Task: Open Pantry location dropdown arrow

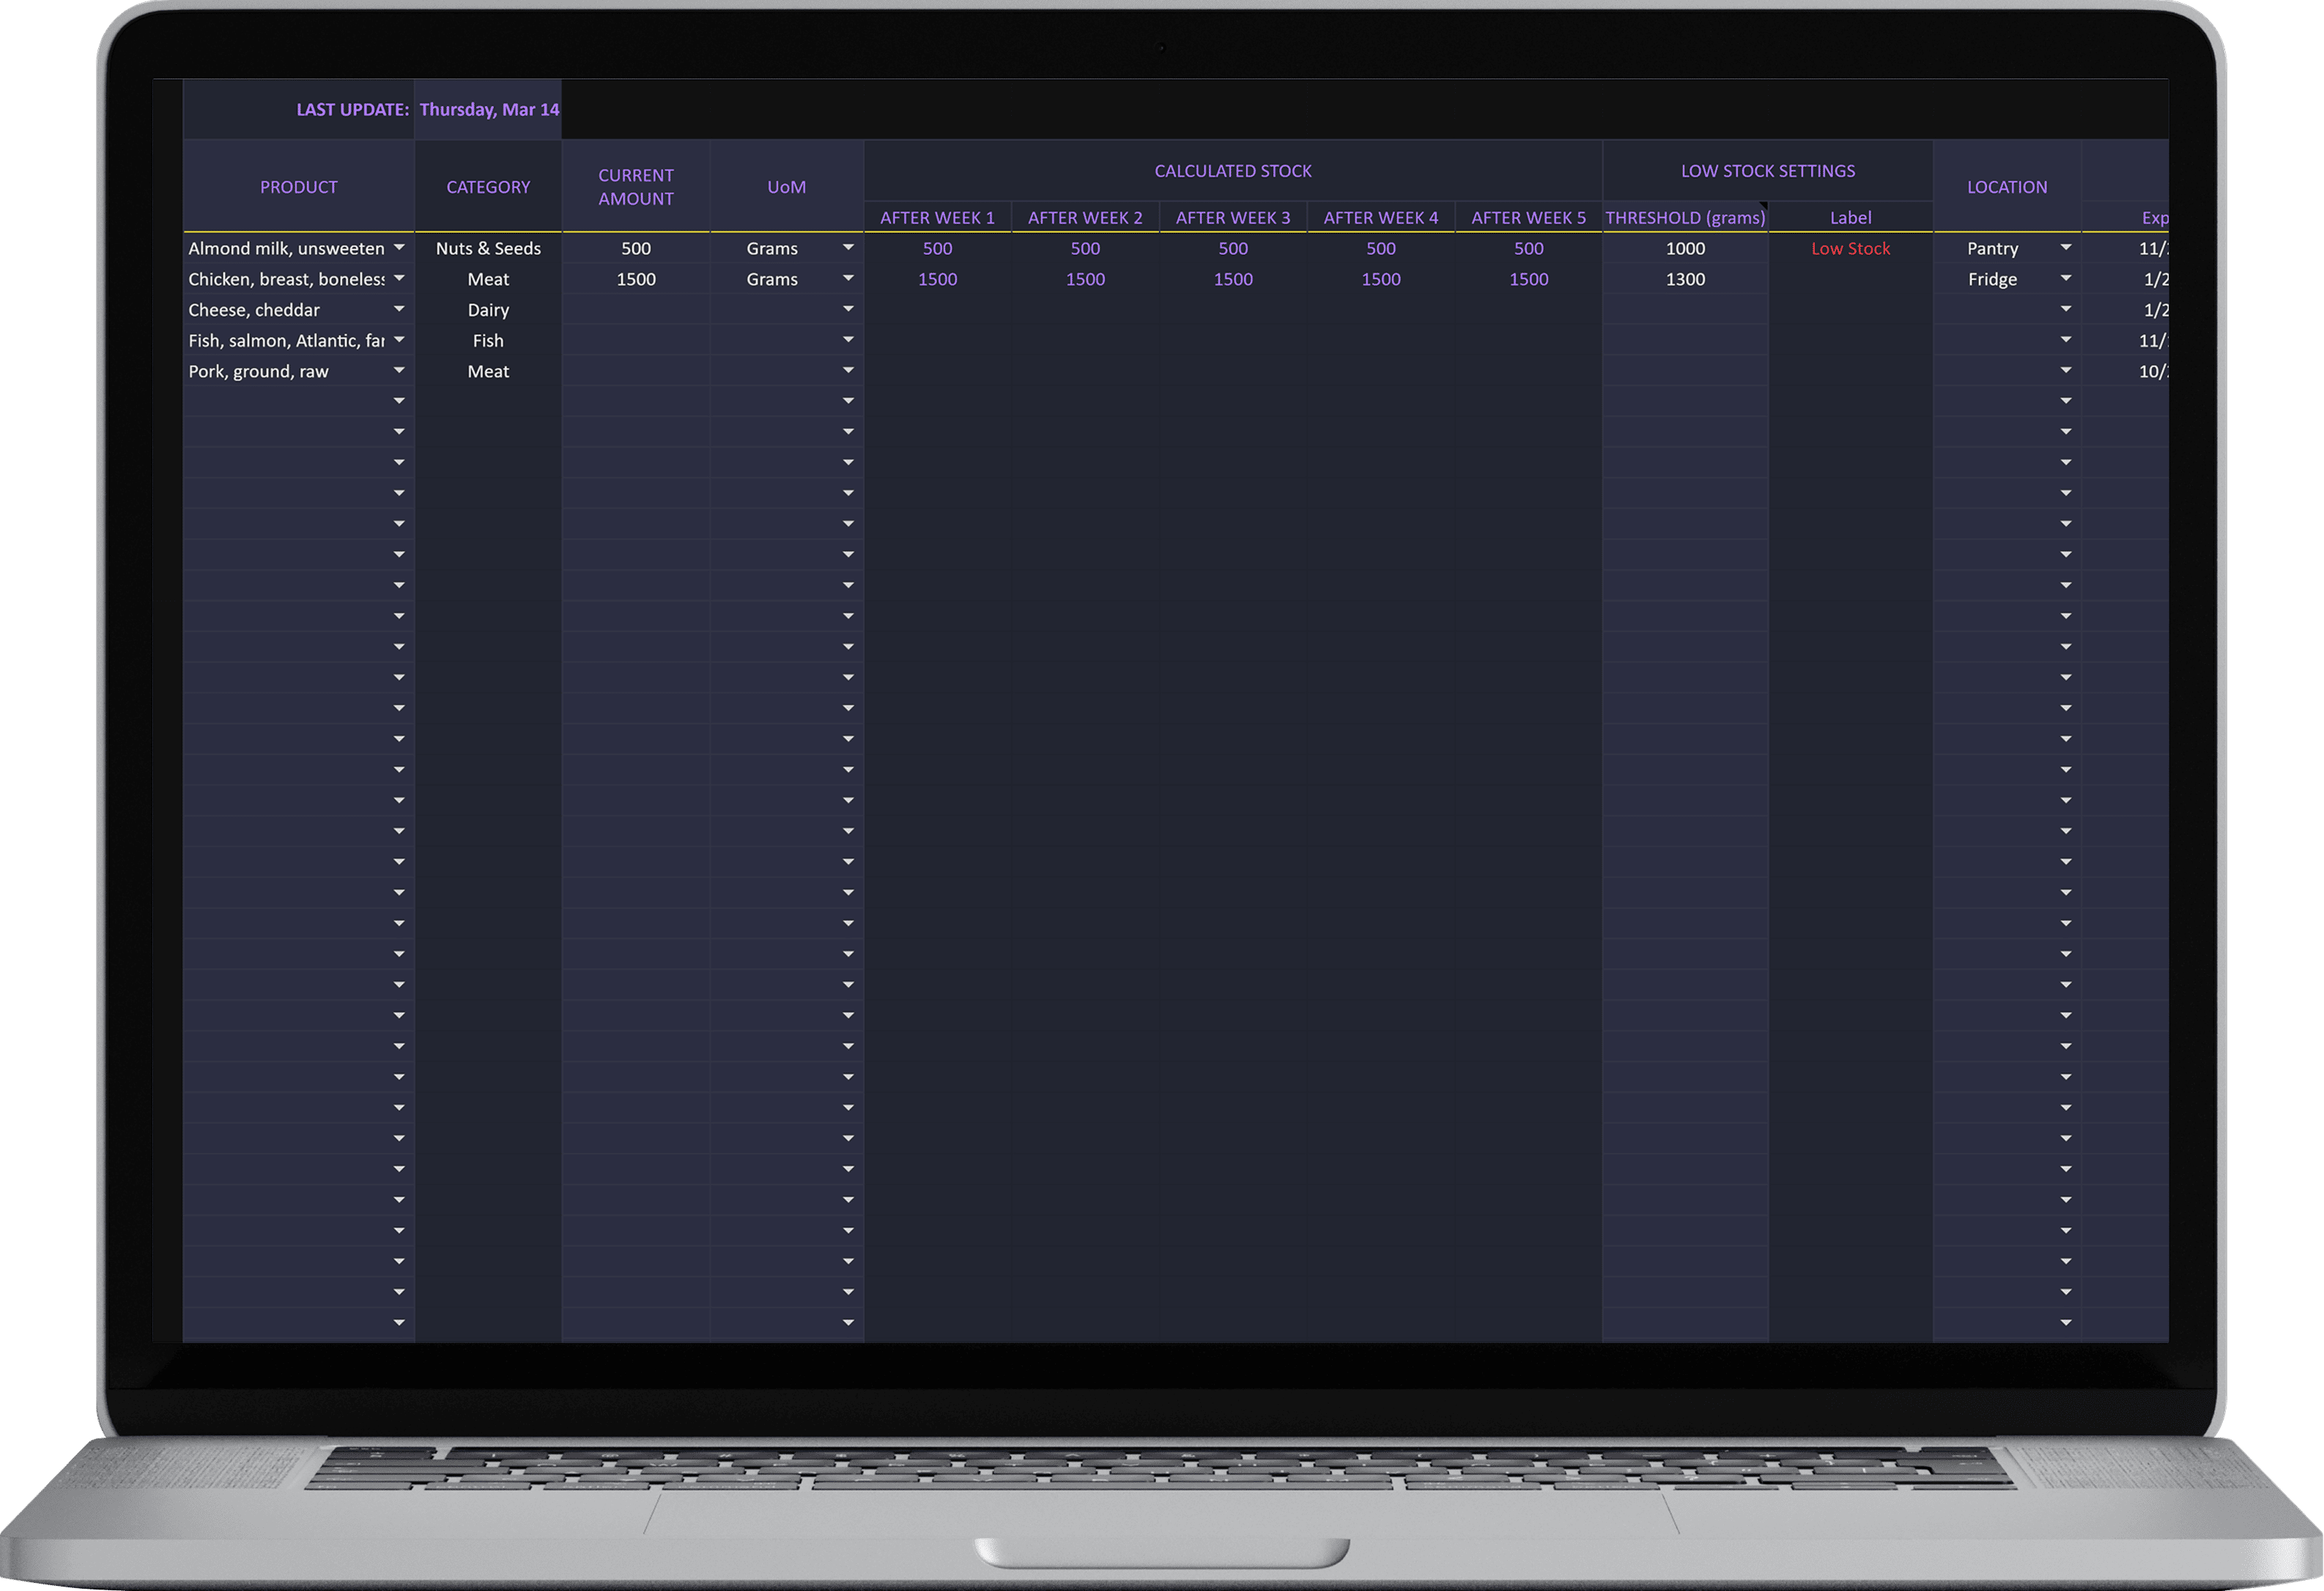Action: pyautogui.click(x=2066, y=248)
